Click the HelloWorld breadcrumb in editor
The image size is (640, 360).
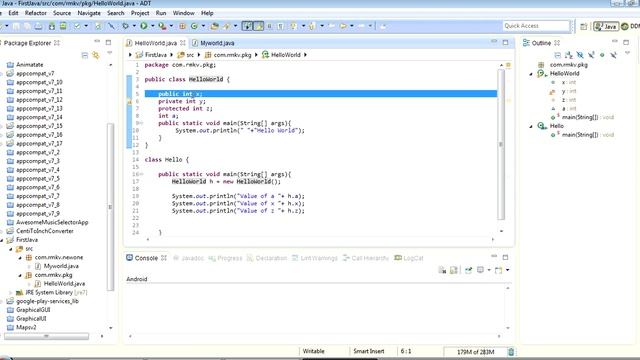(282, 55)
